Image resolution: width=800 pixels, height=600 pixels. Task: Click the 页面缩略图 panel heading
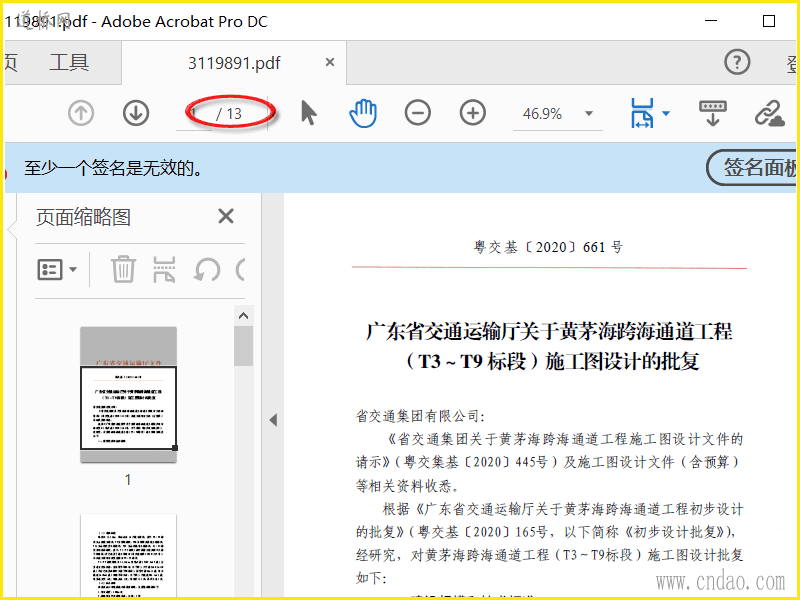(x=84, y=217)
